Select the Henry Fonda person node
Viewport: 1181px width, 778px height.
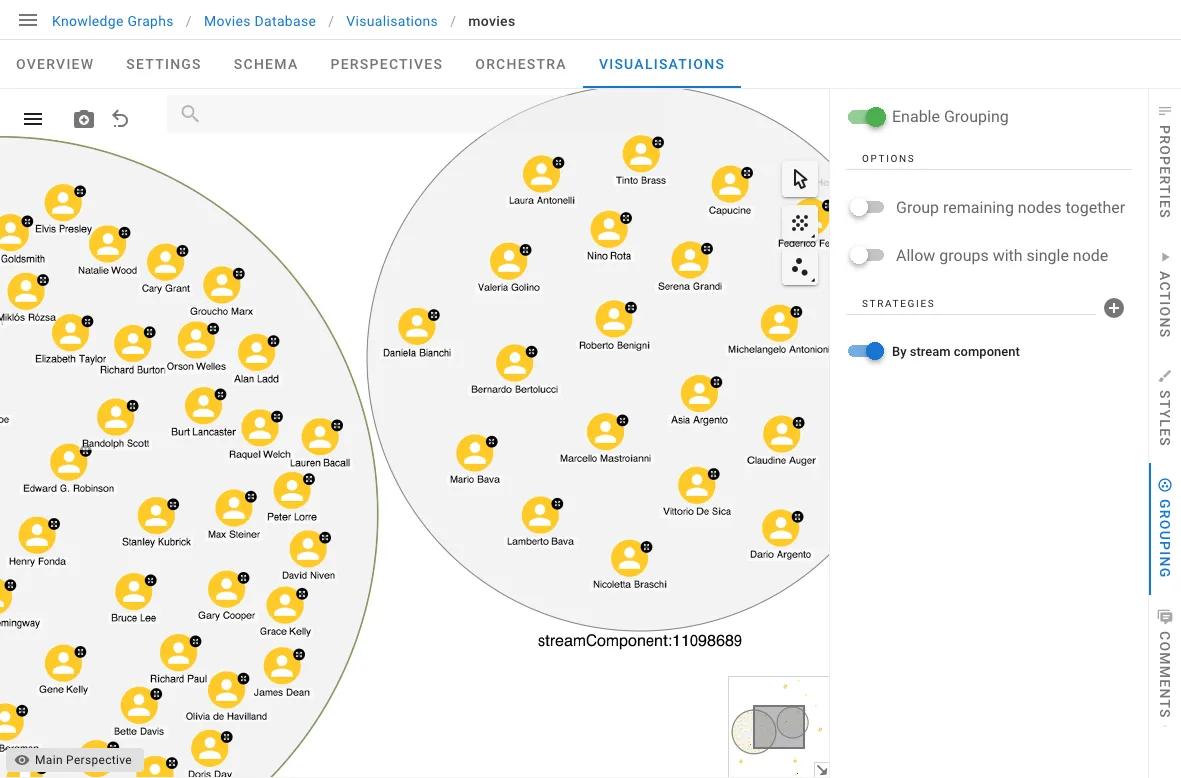pos(37,535)
